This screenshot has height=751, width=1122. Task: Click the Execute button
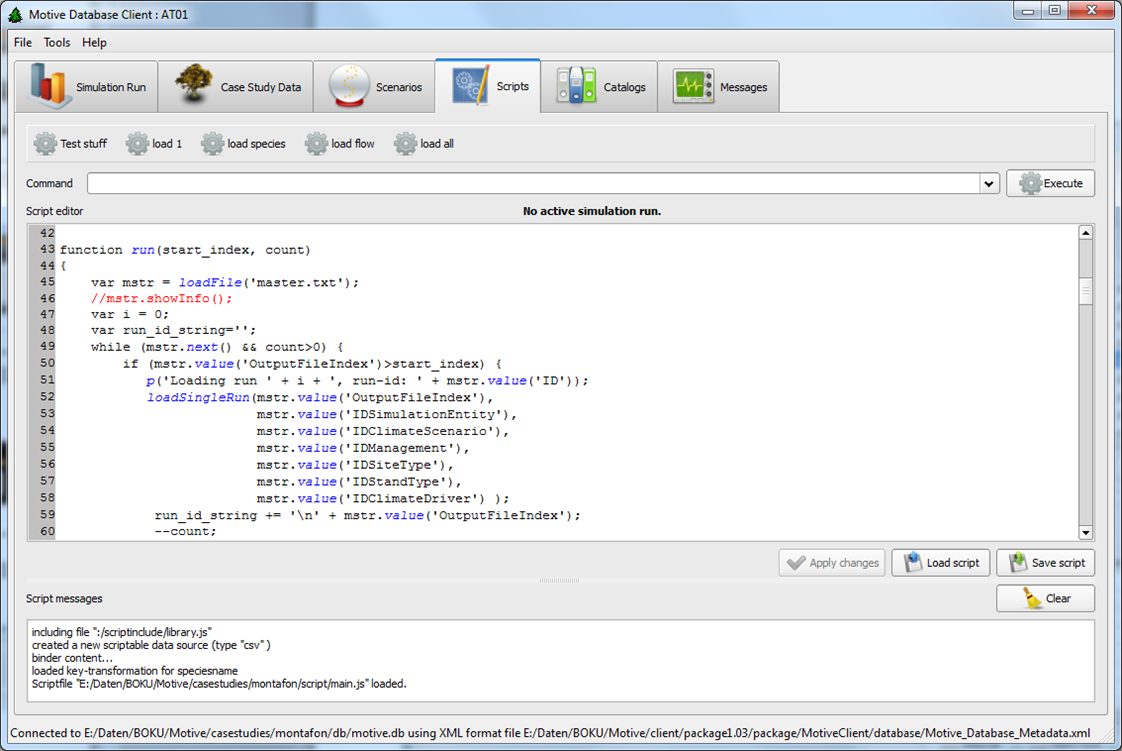click(1050, 184)
